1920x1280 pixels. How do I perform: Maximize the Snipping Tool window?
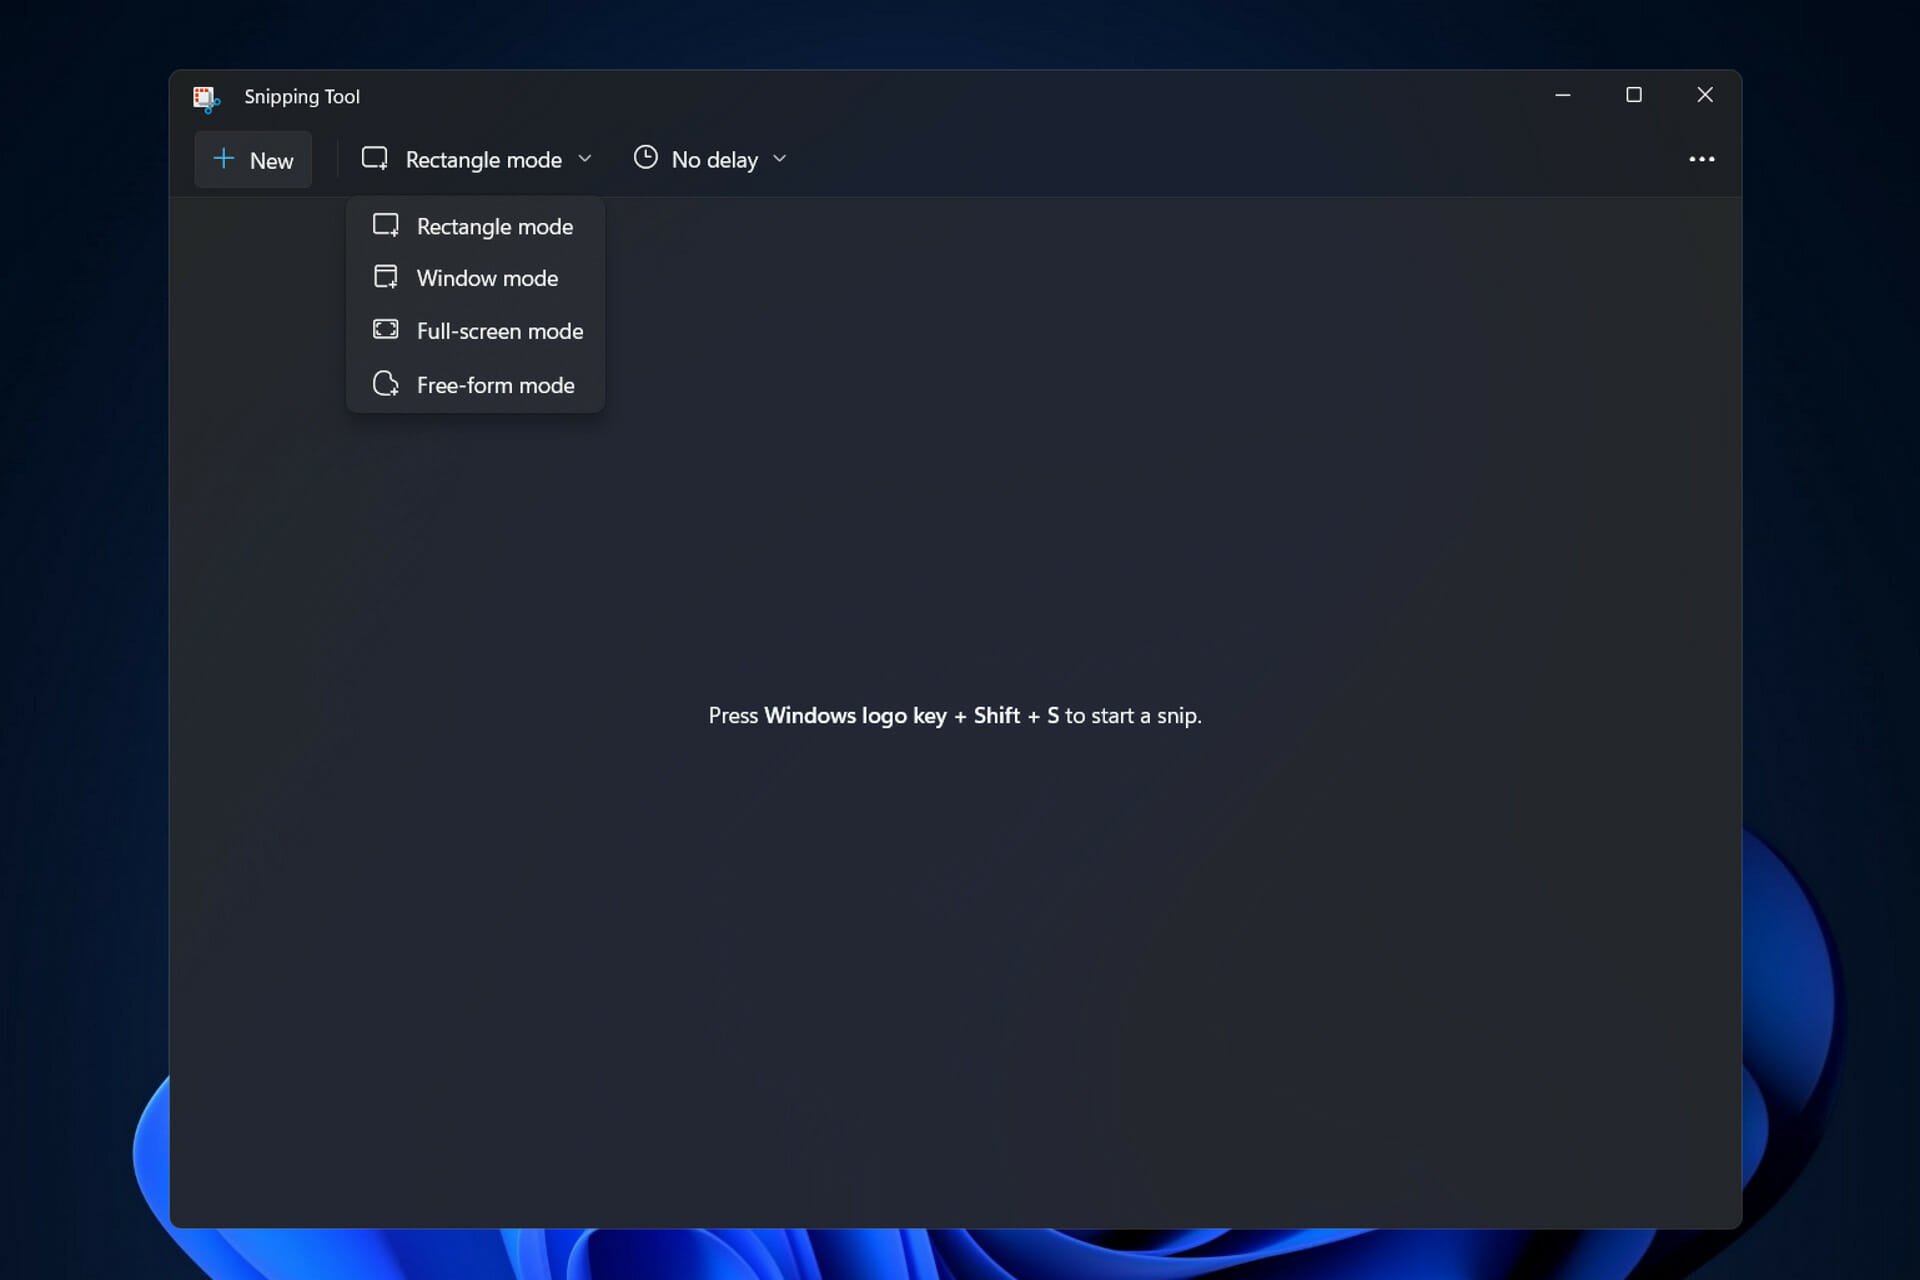coord(1634,95)
